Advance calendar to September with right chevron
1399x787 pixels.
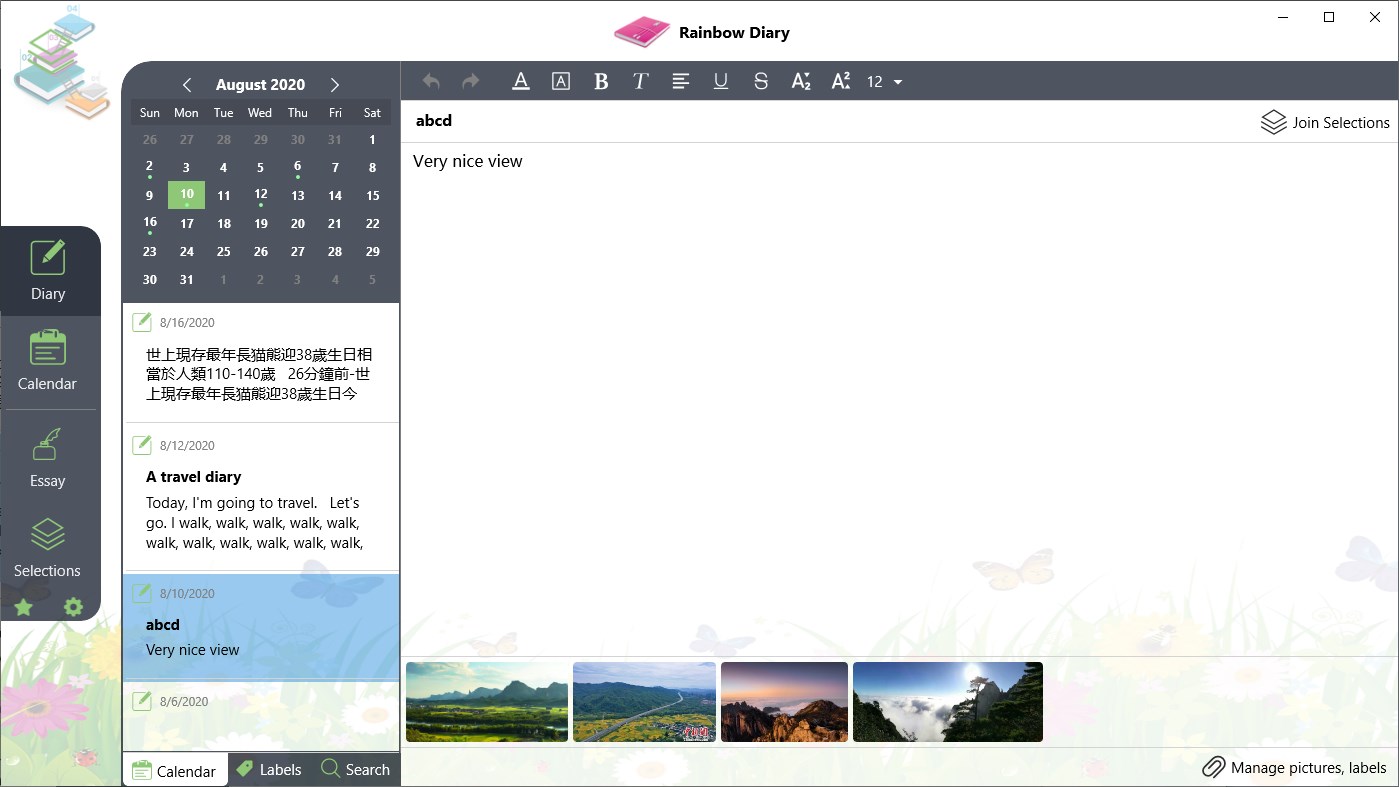335,85
